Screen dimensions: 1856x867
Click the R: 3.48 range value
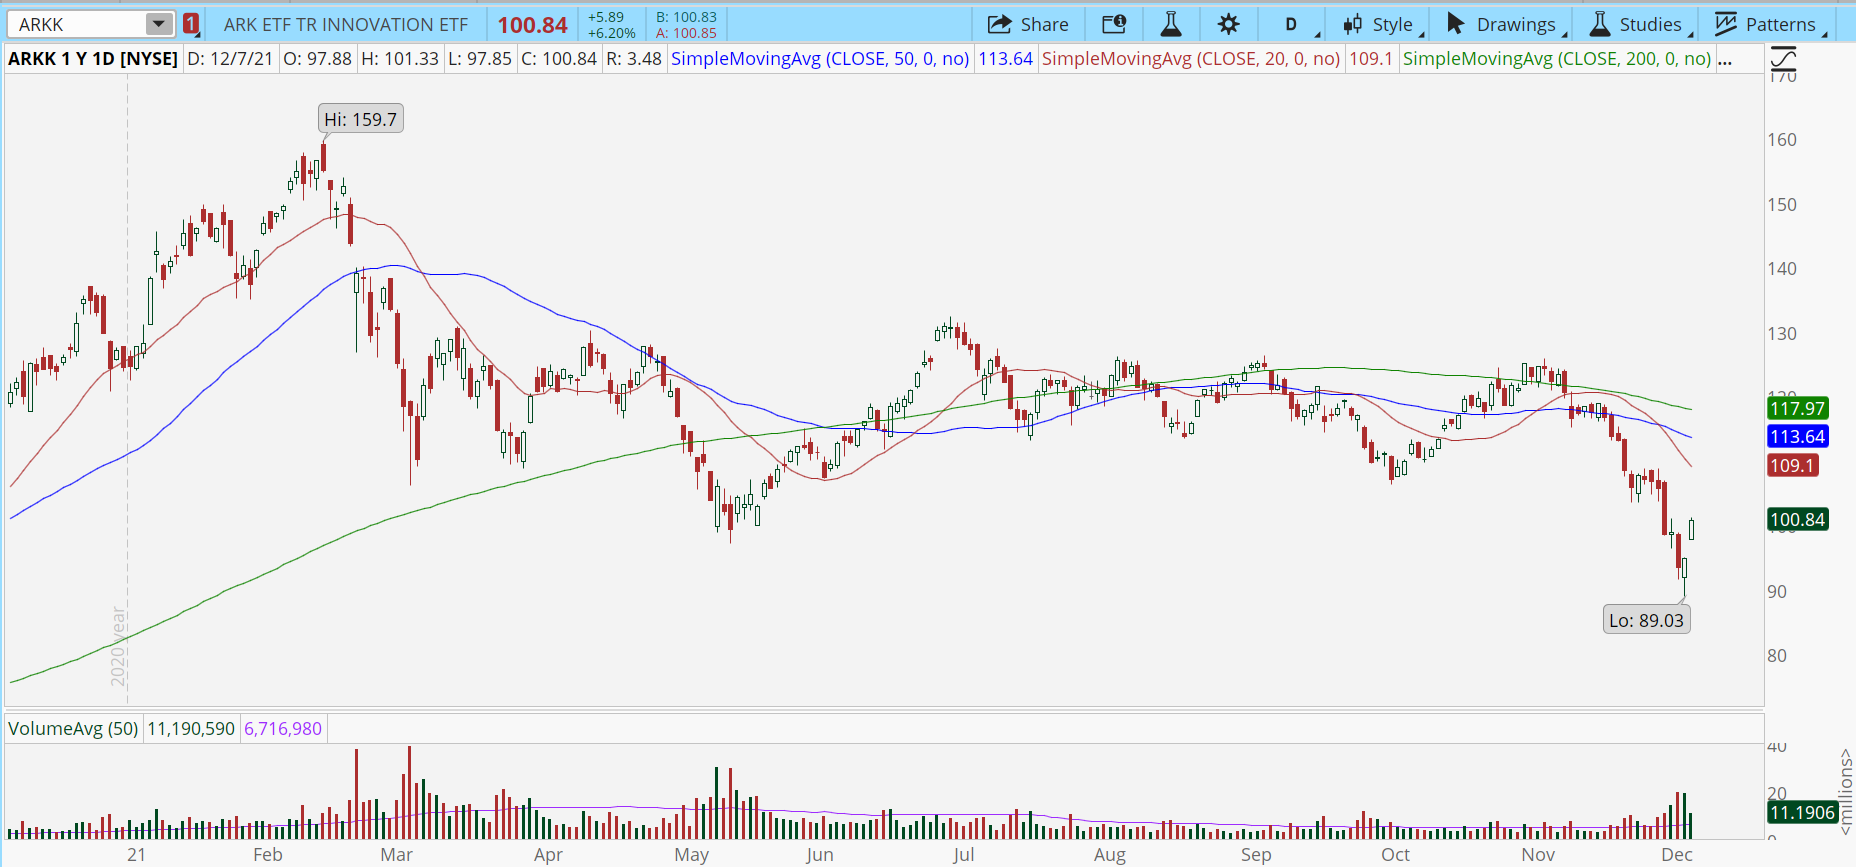click(634, 59)
